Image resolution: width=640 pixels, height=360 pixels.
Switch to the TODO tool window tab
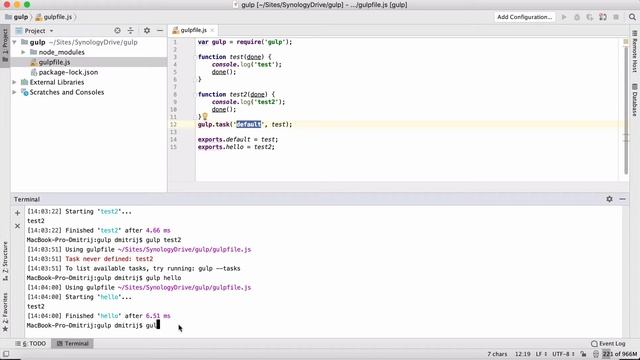coord(31,344)
